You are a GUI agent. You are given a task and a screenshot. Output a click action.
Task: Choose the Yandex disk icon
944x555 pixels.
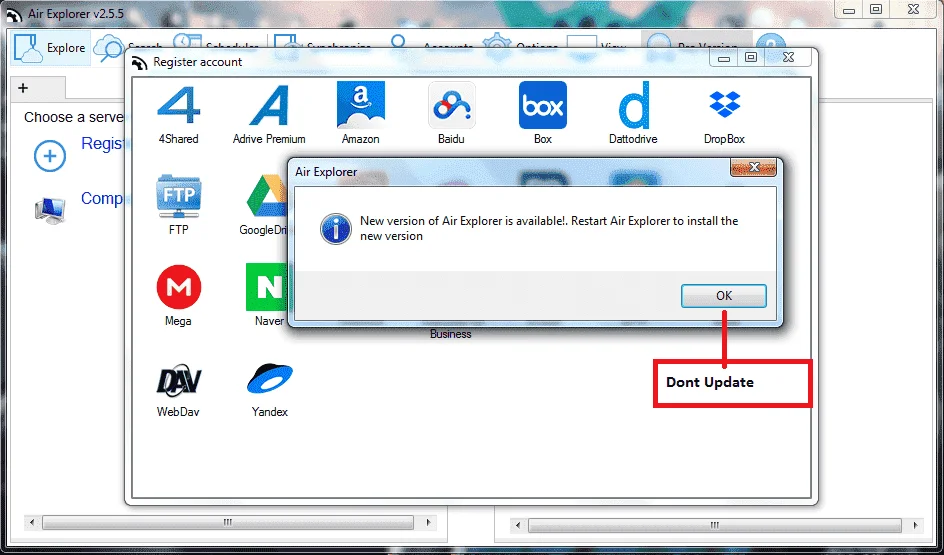click(x=270, y=378)
